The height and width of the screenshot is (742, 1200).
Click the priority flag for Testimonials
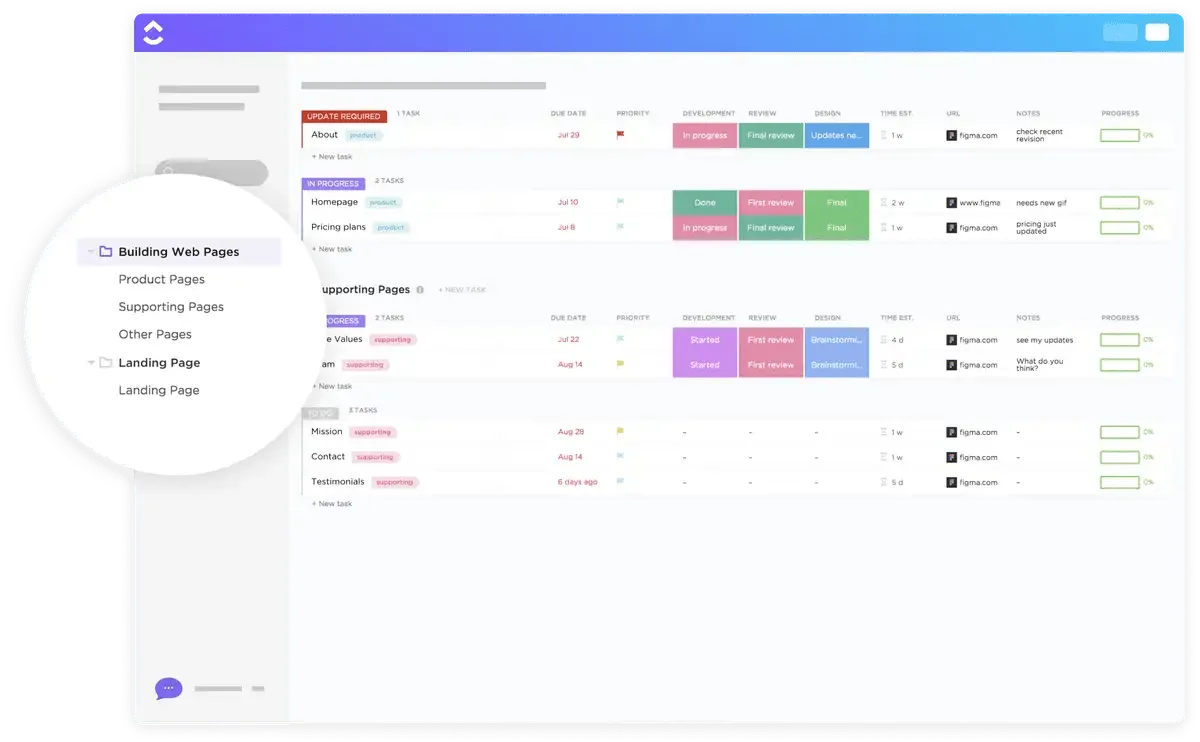(620, 482)
